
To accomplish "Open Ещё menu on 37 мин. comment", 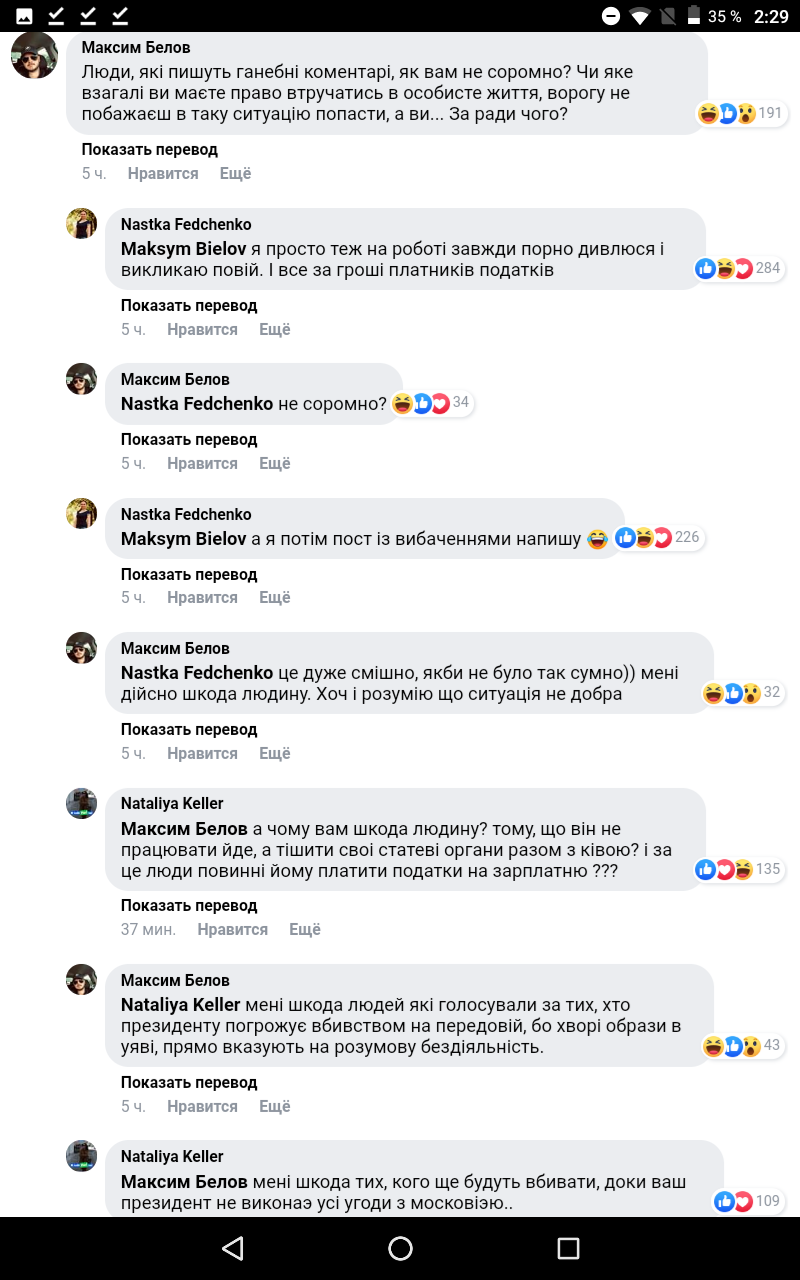I will tap(305, 929).
